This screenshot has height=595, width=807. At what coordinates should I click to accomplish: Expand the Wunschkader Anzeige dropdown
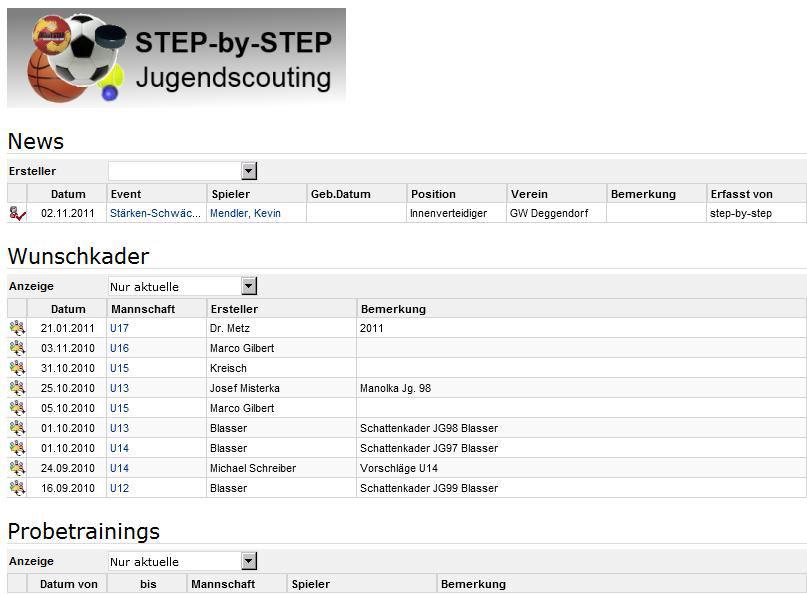coord(249,287)
